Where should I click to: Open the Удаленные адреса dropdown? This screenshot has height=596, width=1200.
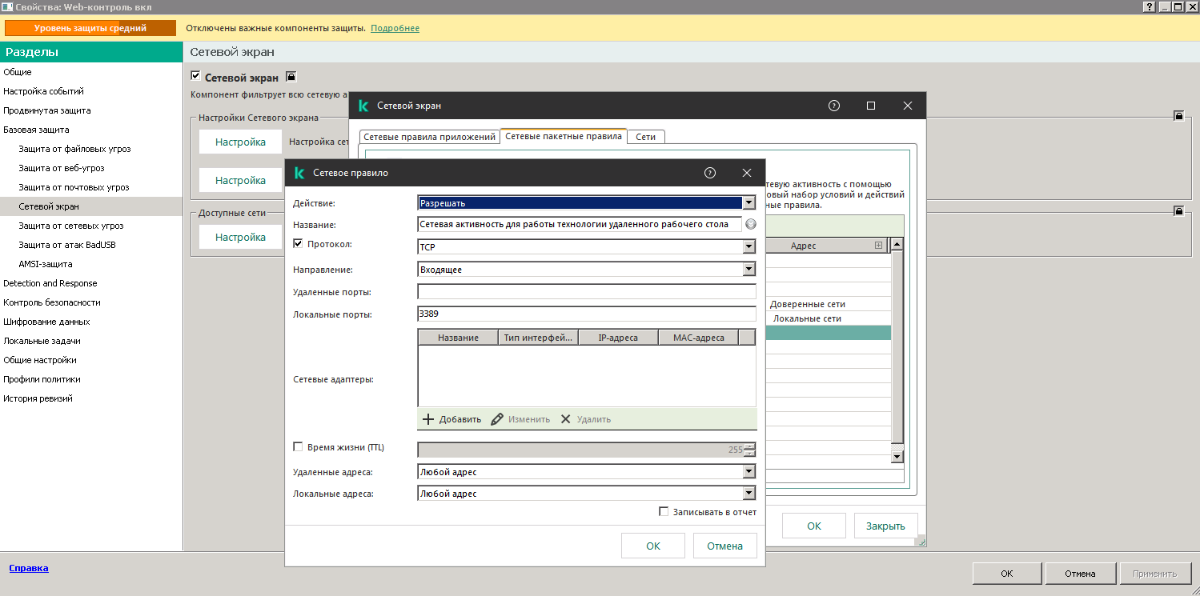click(x=749, y=472)
